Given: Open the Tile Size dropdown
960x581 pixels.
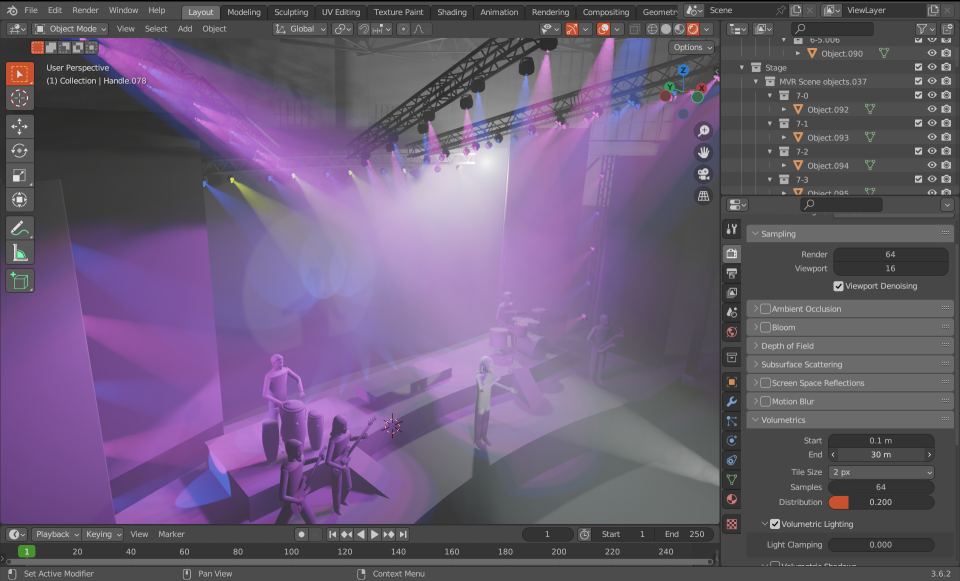Looking at the screenshot, I should point(881,472).
